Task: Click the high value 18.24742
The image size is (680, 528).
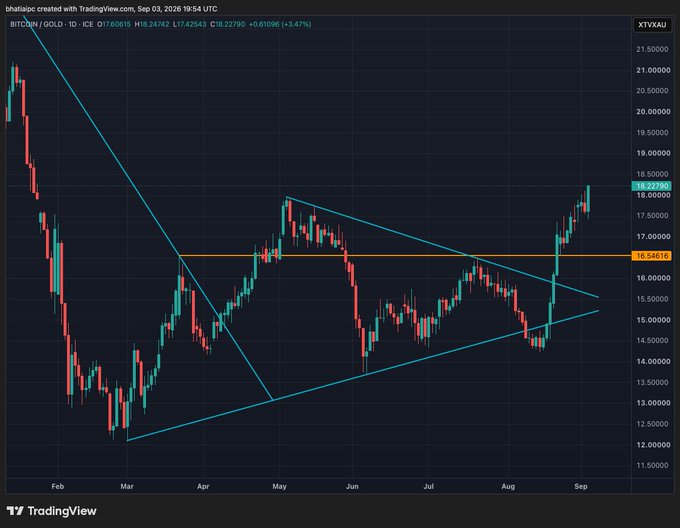Action: (x=154, y=24)
